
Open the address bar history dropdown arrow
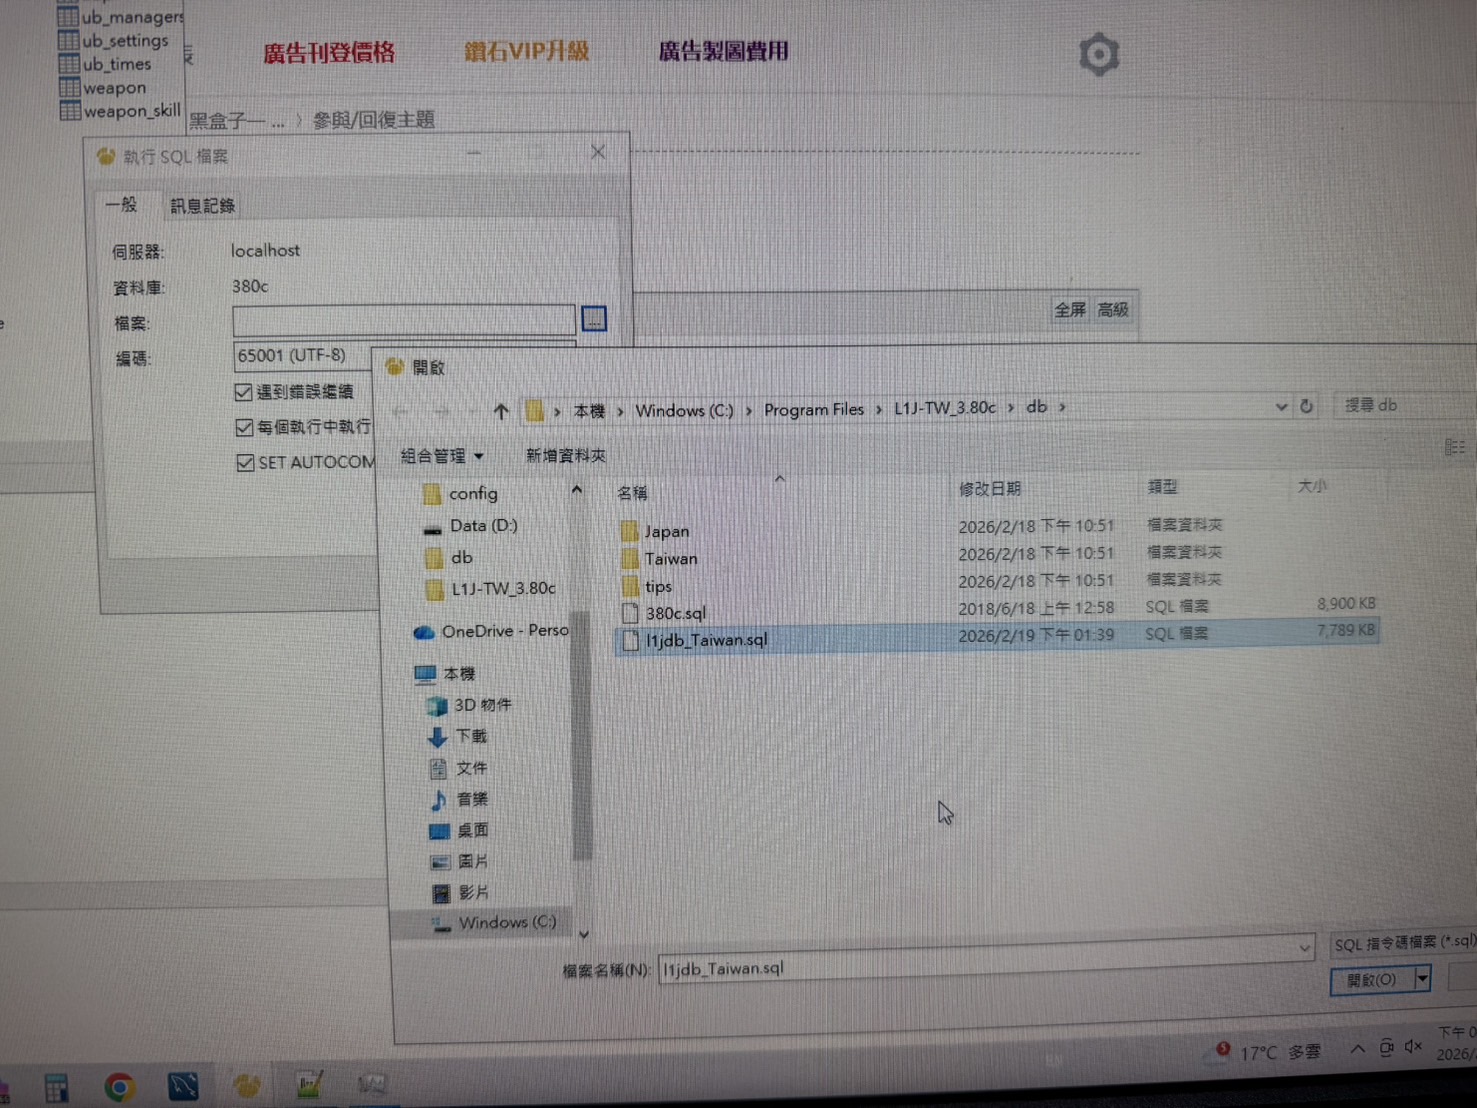pyautogui.click(x=1281, y=407)
